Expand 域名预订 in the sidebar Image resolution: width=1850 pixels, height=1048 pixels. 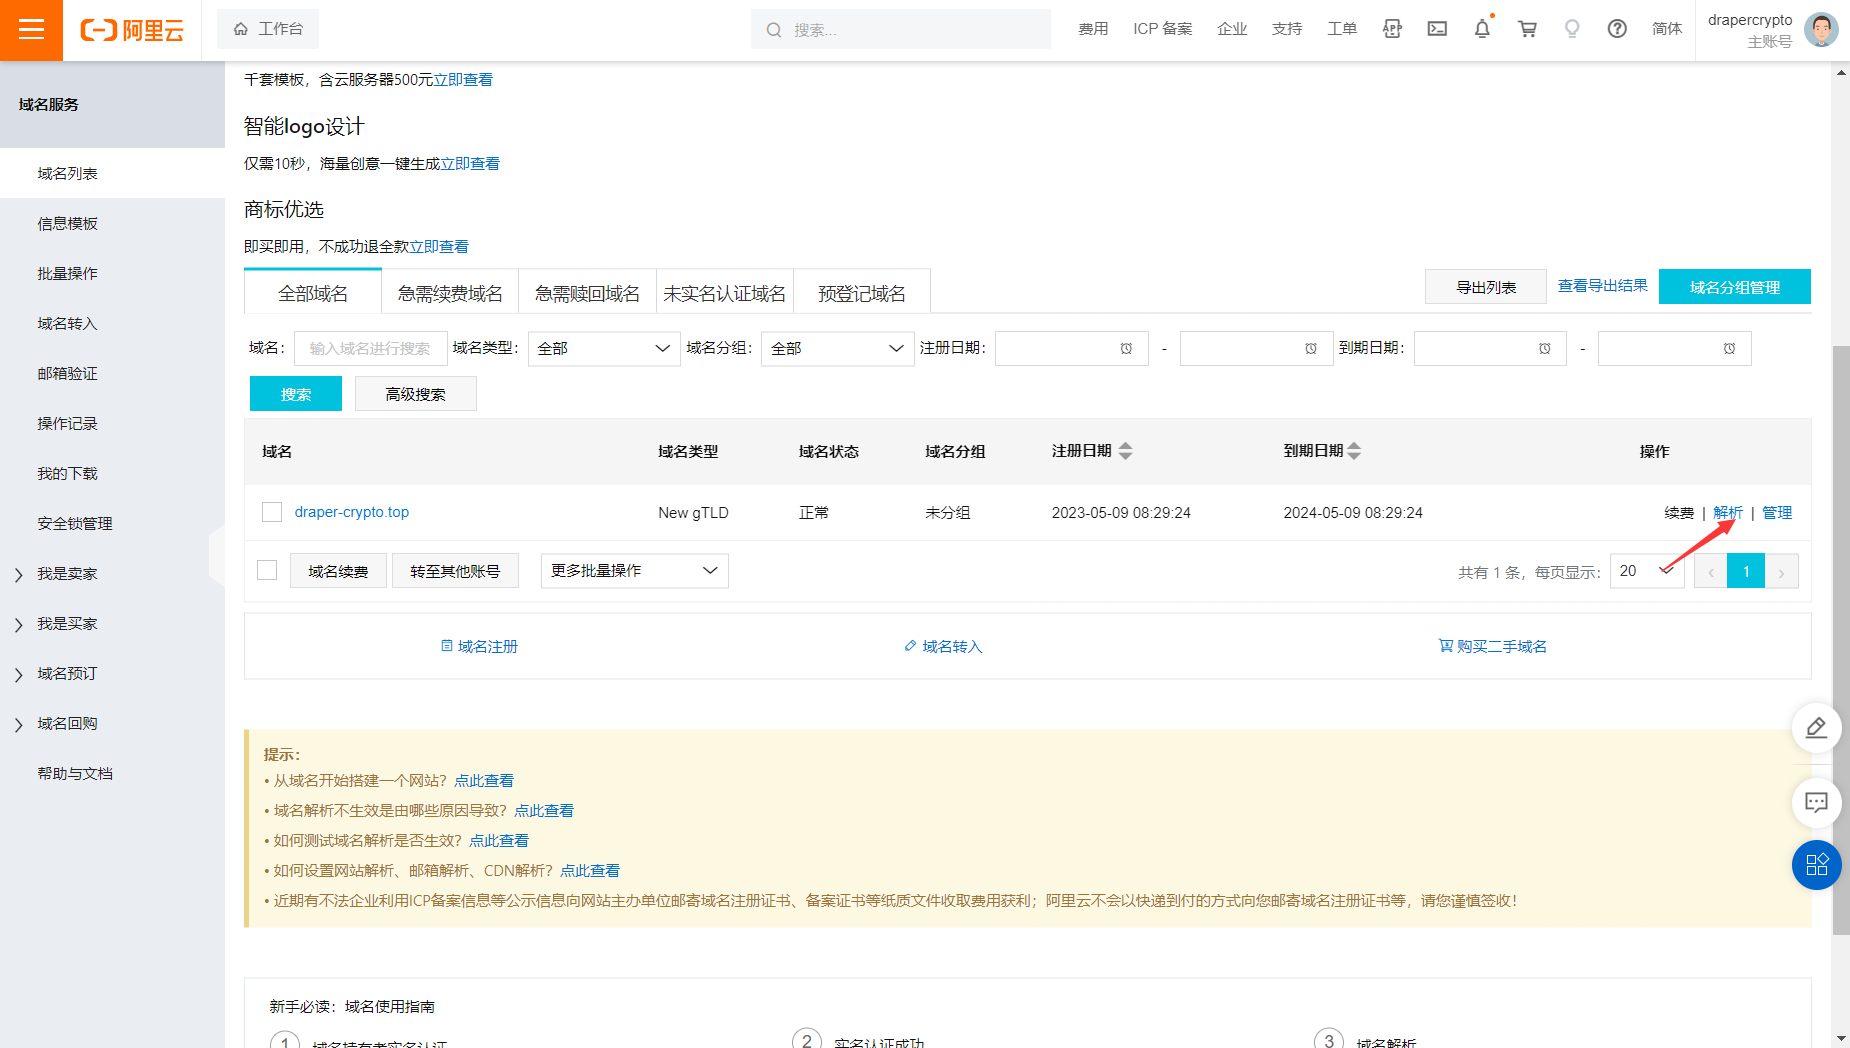[67, 674]
